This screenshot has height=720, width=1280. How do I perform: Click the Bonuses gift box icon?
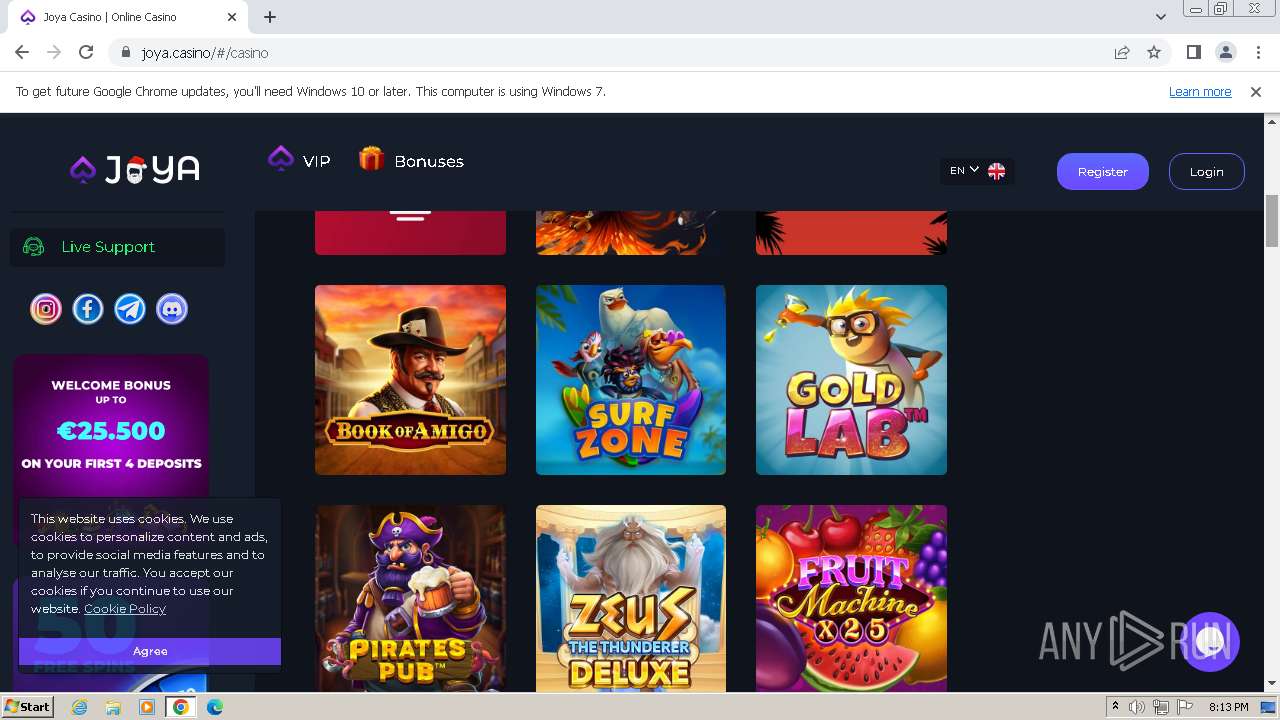point(371,159)
